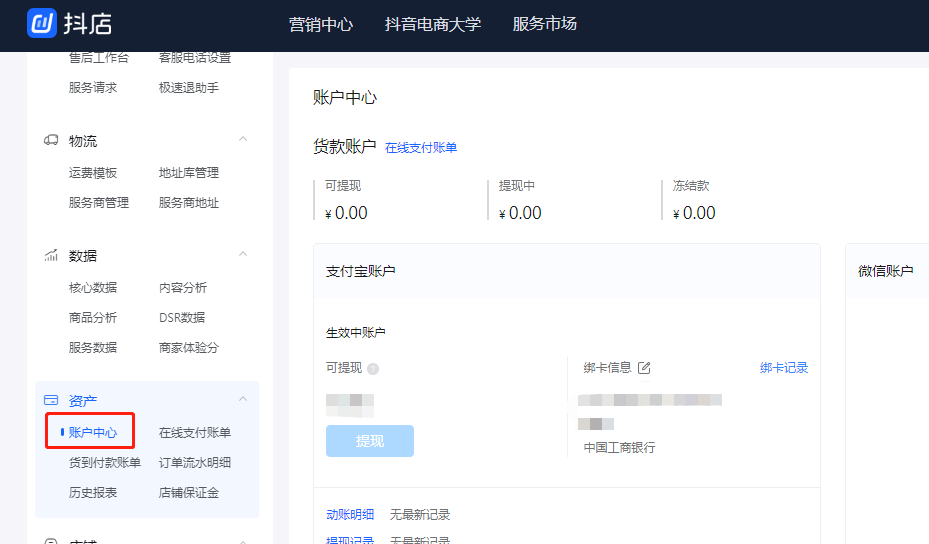Switch to the 动账明细 tab
Viewport: 929px width, 544px height.
pyautogui.click(x=350, y=515)
